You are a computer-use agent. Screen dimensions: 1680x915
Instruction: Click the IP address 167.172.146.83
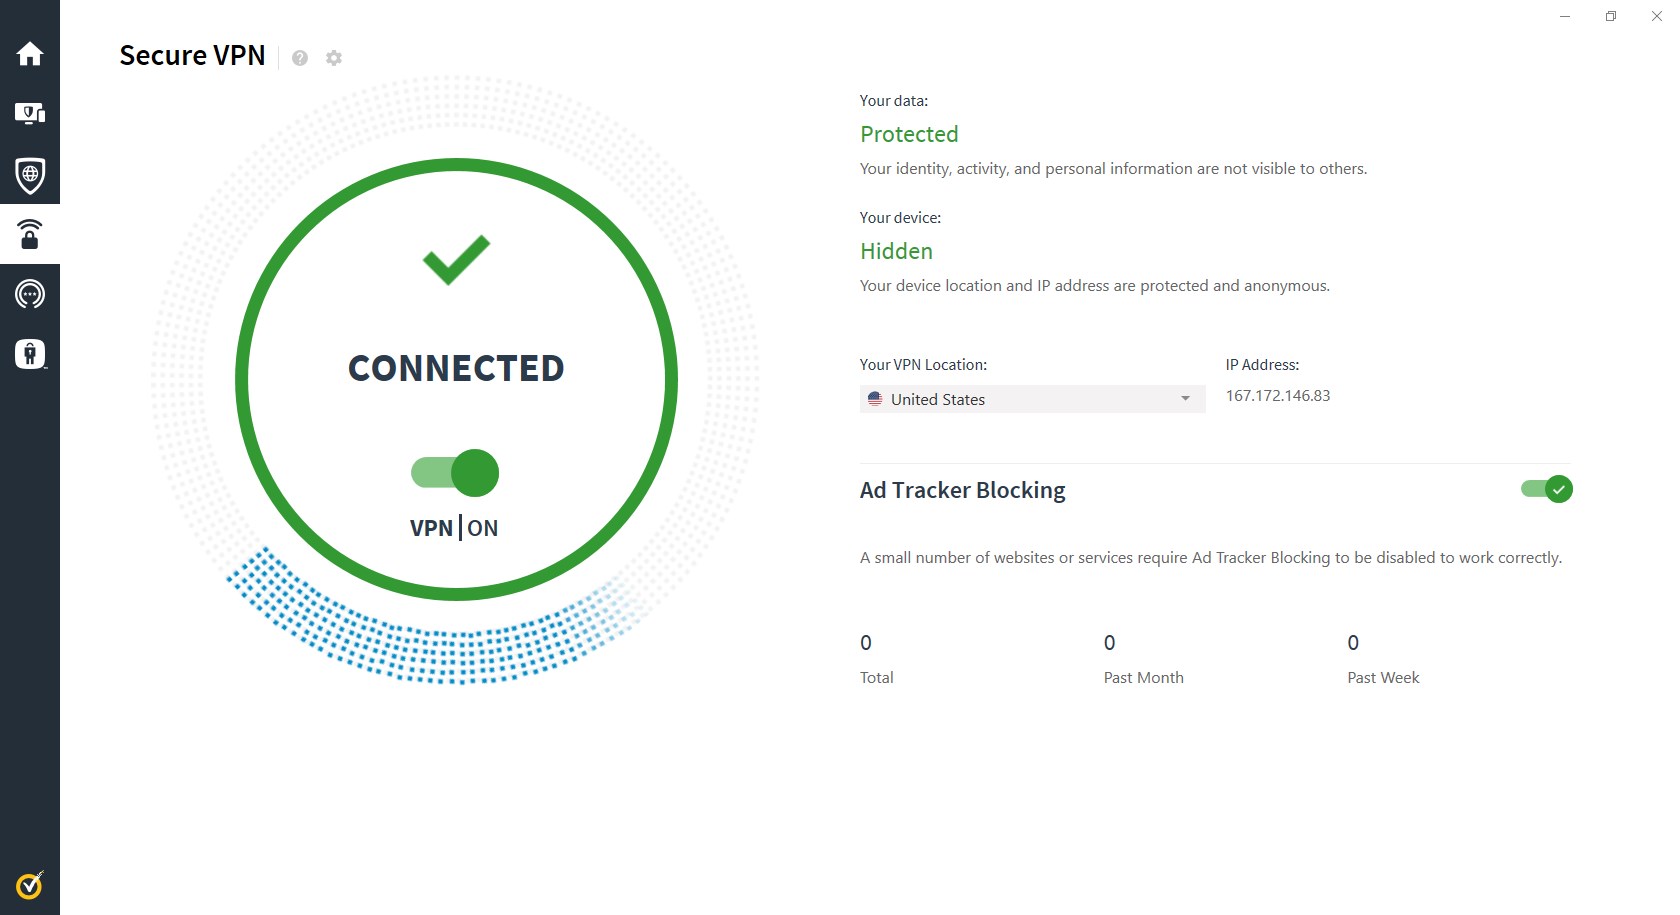click(1278, 396)
